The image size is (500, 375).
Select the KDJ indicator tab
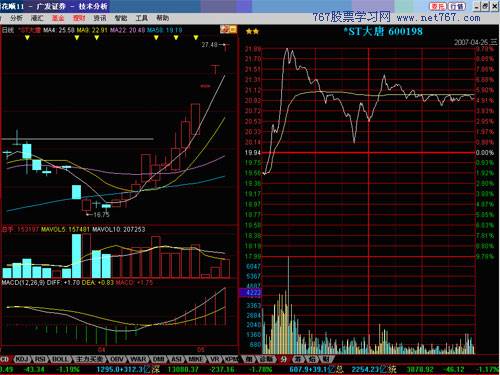(22, 359)
